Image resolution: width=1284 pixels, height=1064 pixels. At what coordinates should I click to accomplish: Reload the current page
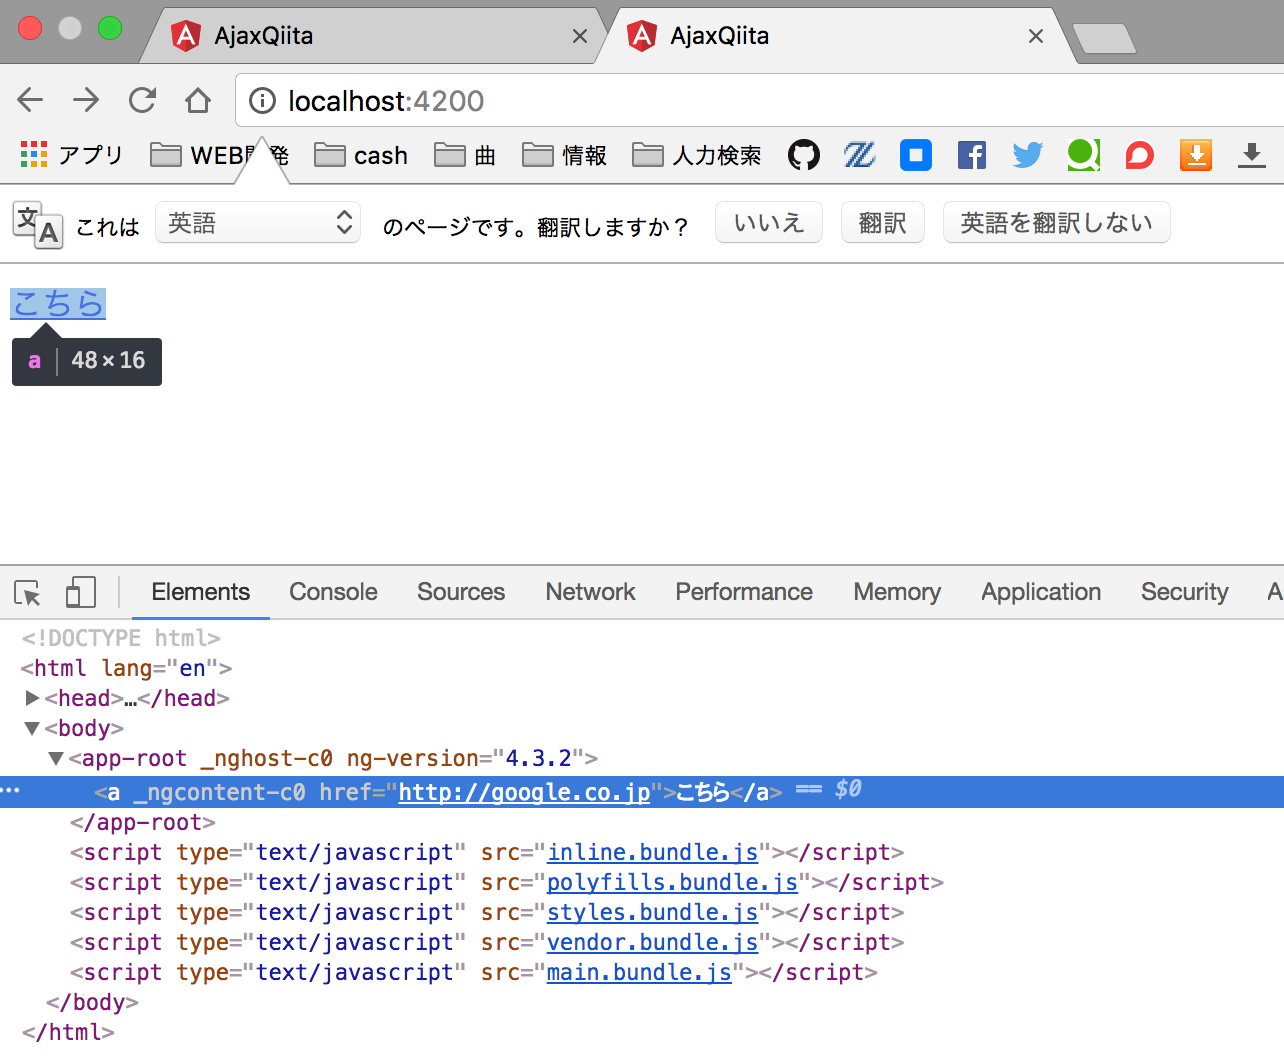141,100
